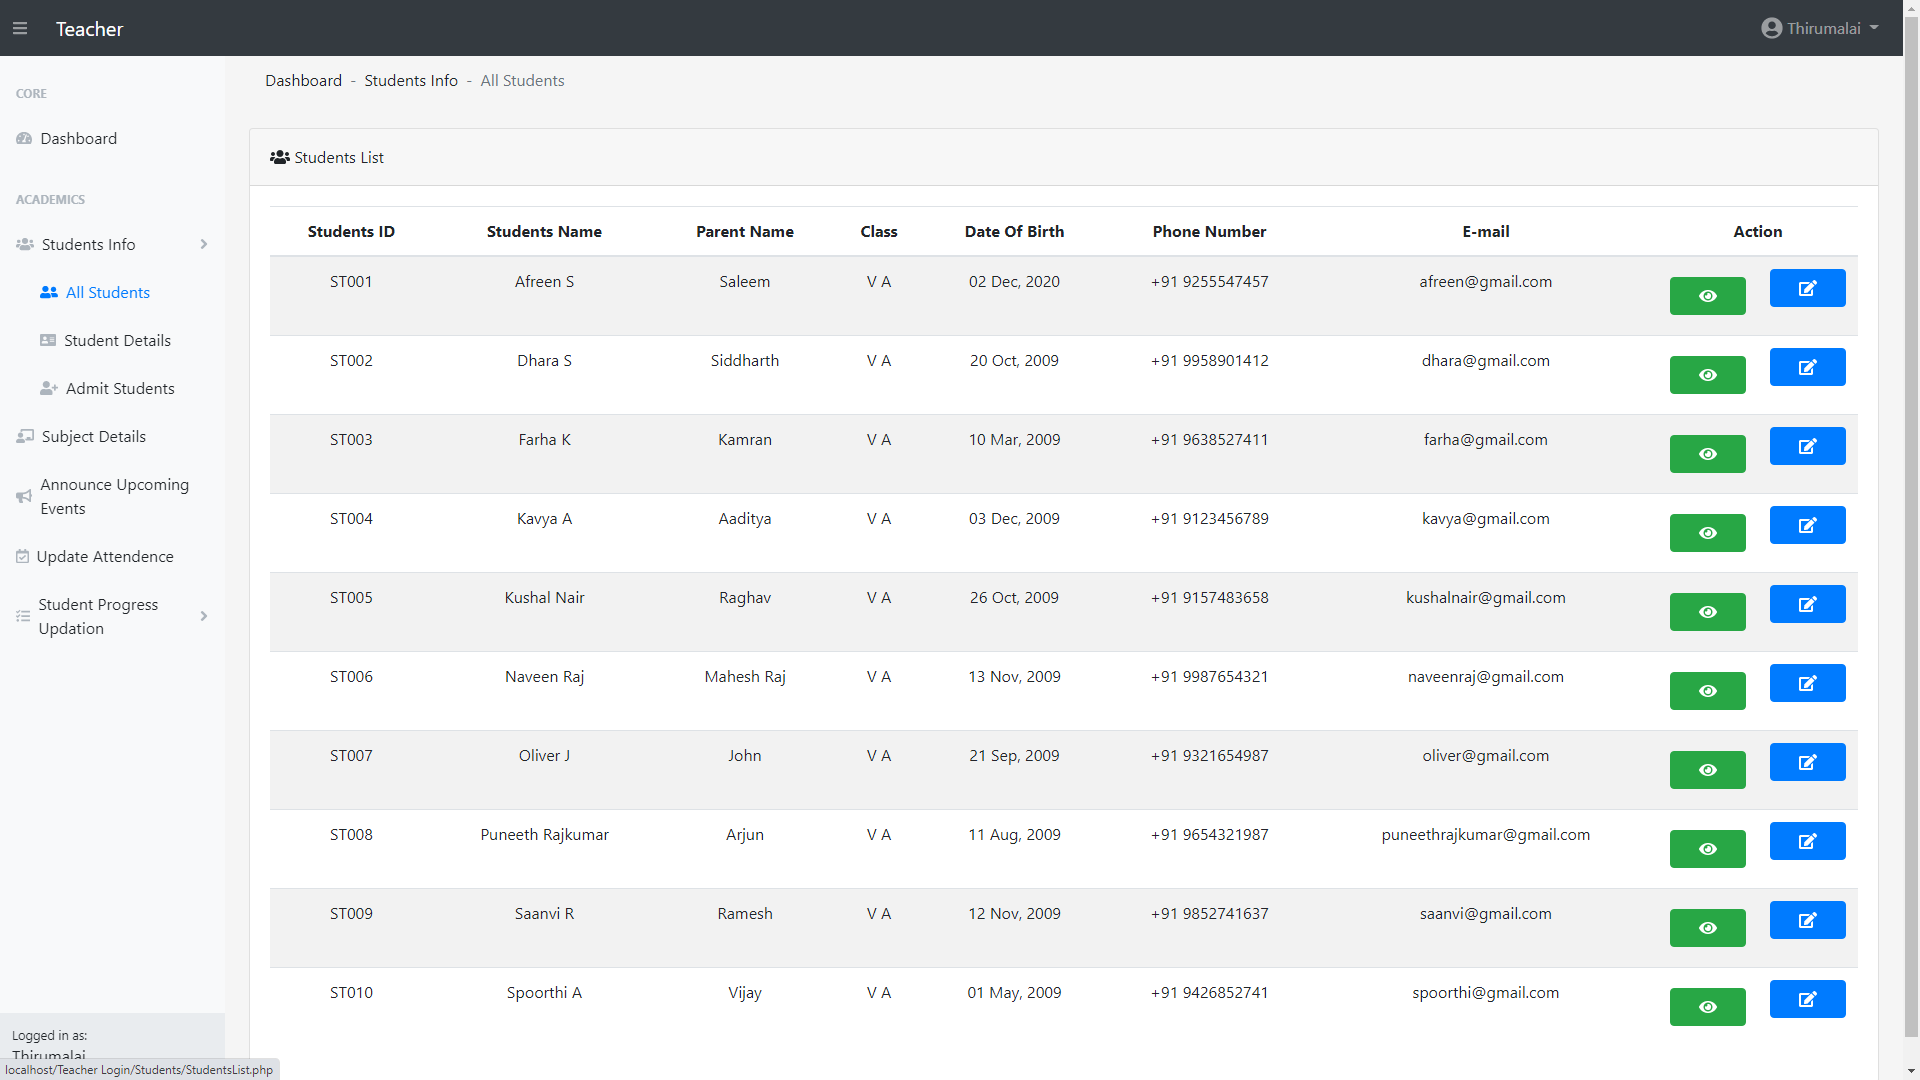
Task: Click the edit icon for Oliver J
Action: pyautogui.click(x=1807, y=762)
